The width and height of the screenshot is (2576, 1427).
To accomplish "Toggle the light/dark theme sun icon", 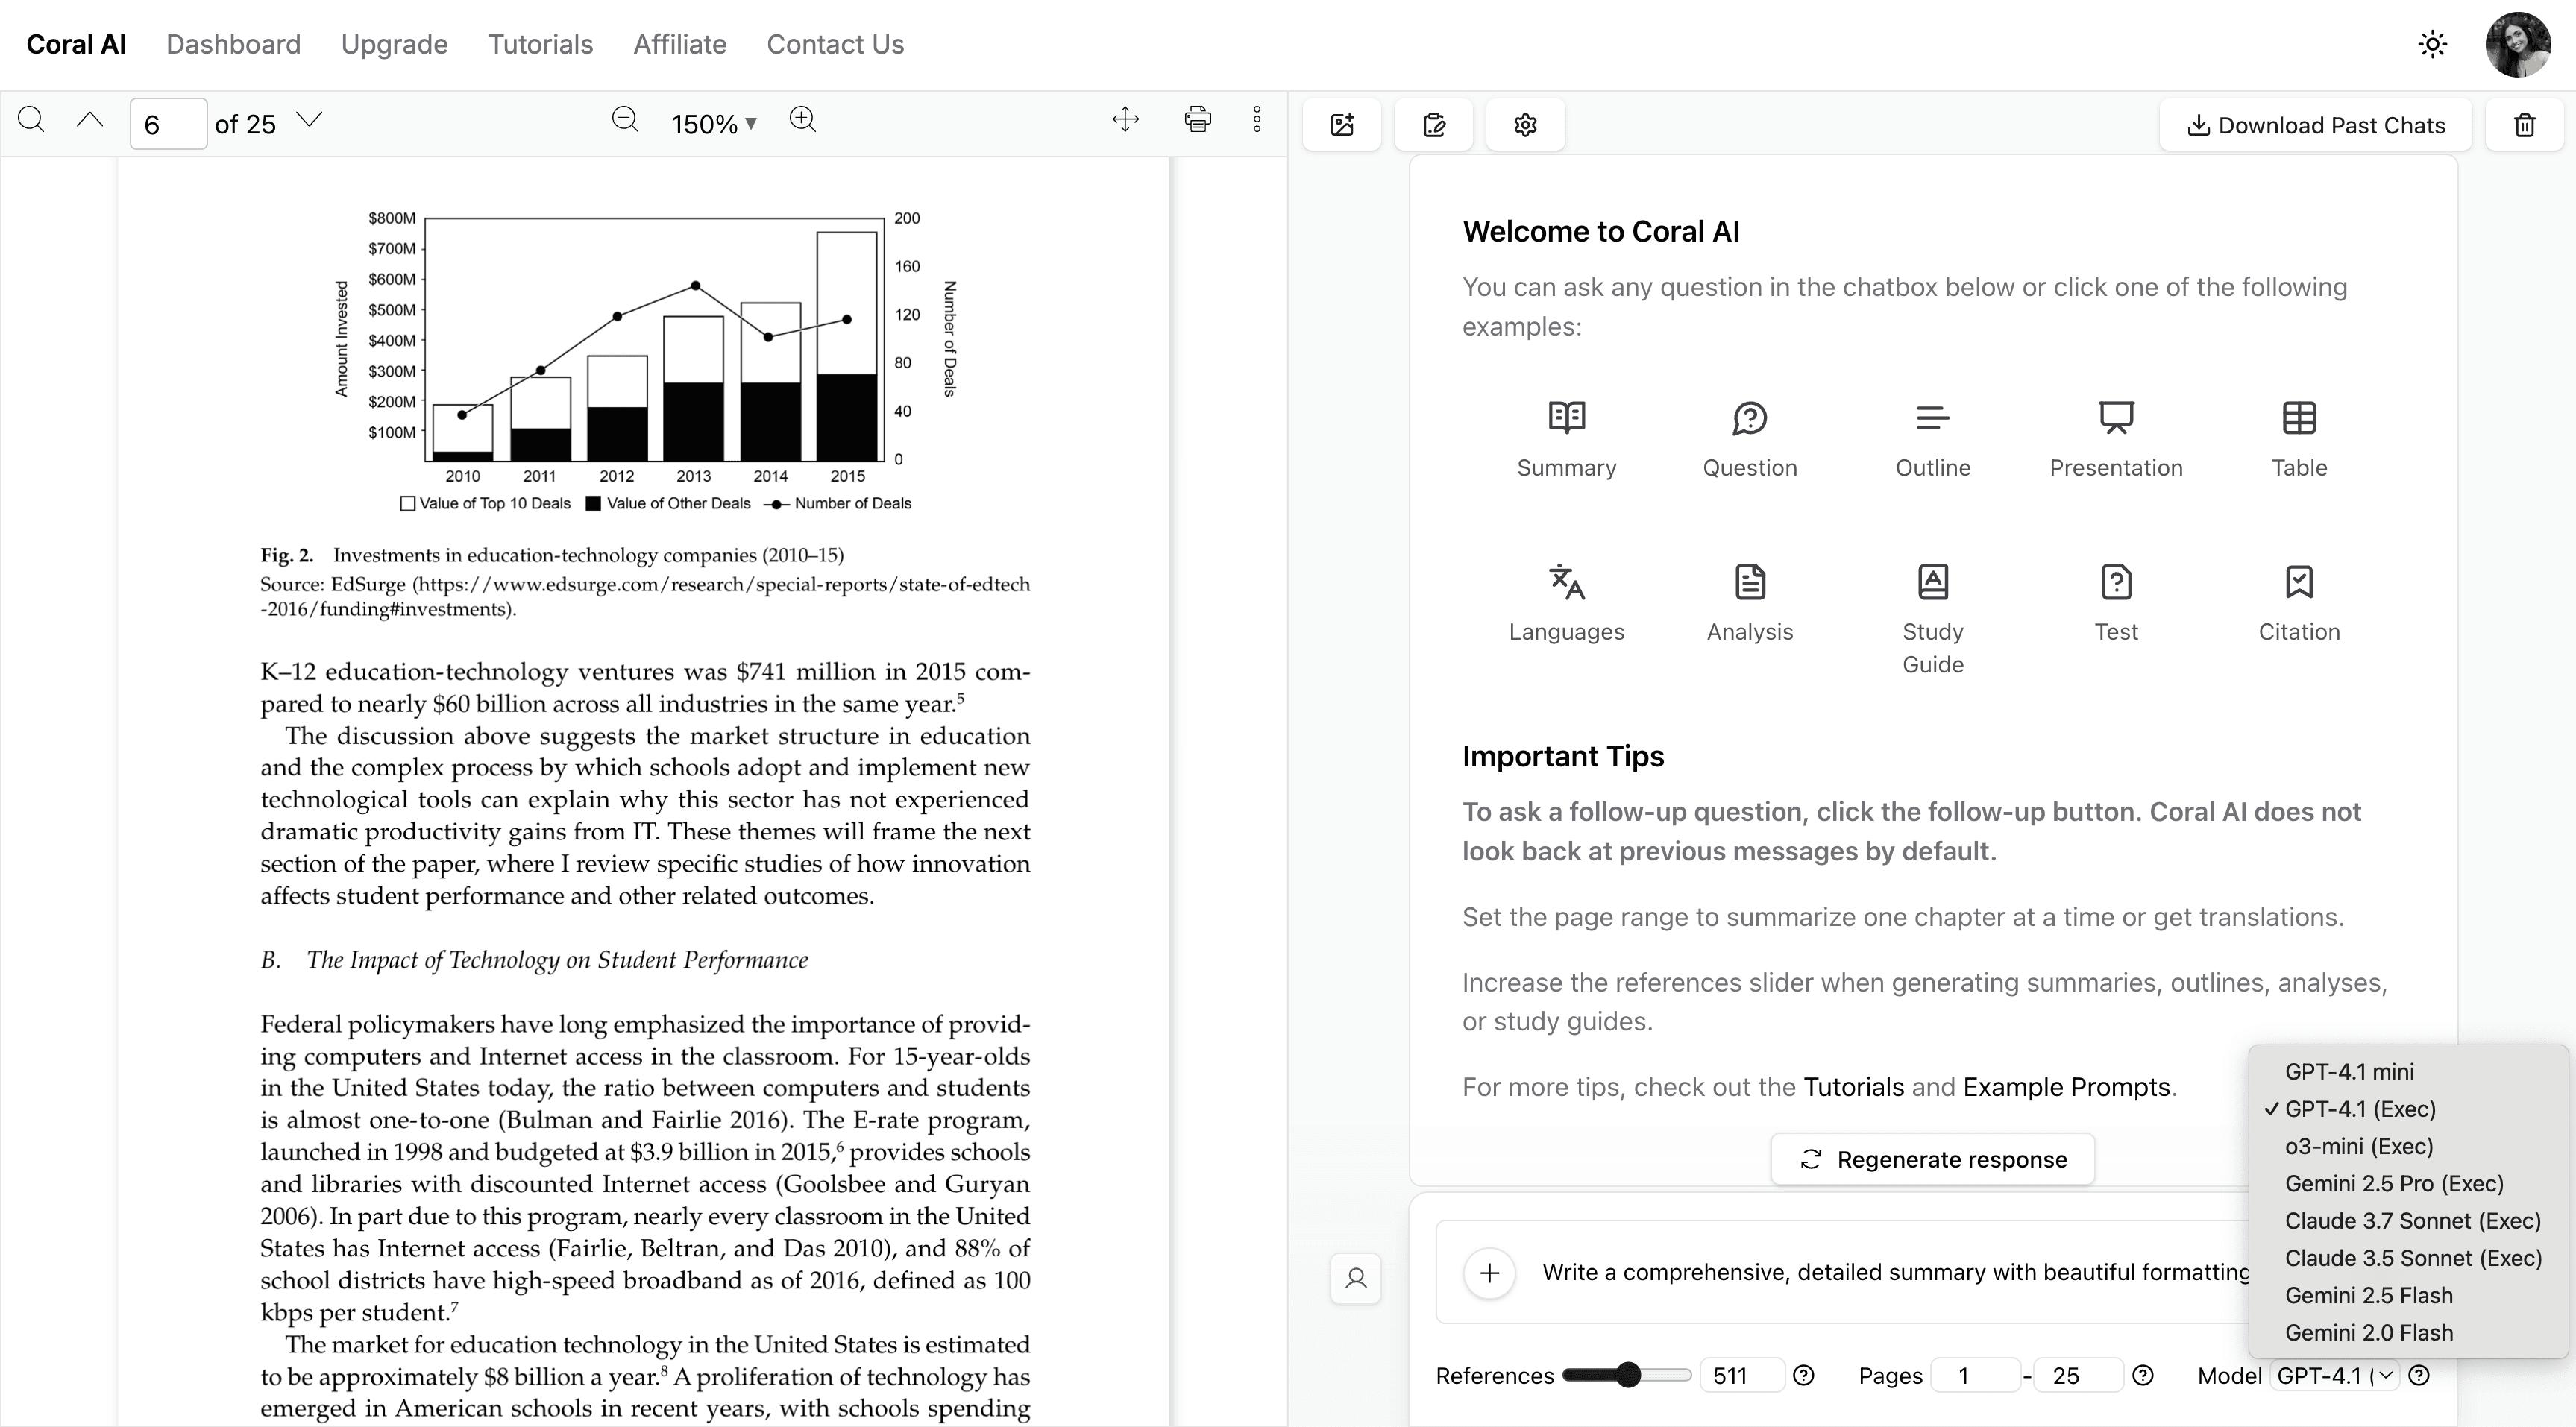I will click(x=2432, y=44).
